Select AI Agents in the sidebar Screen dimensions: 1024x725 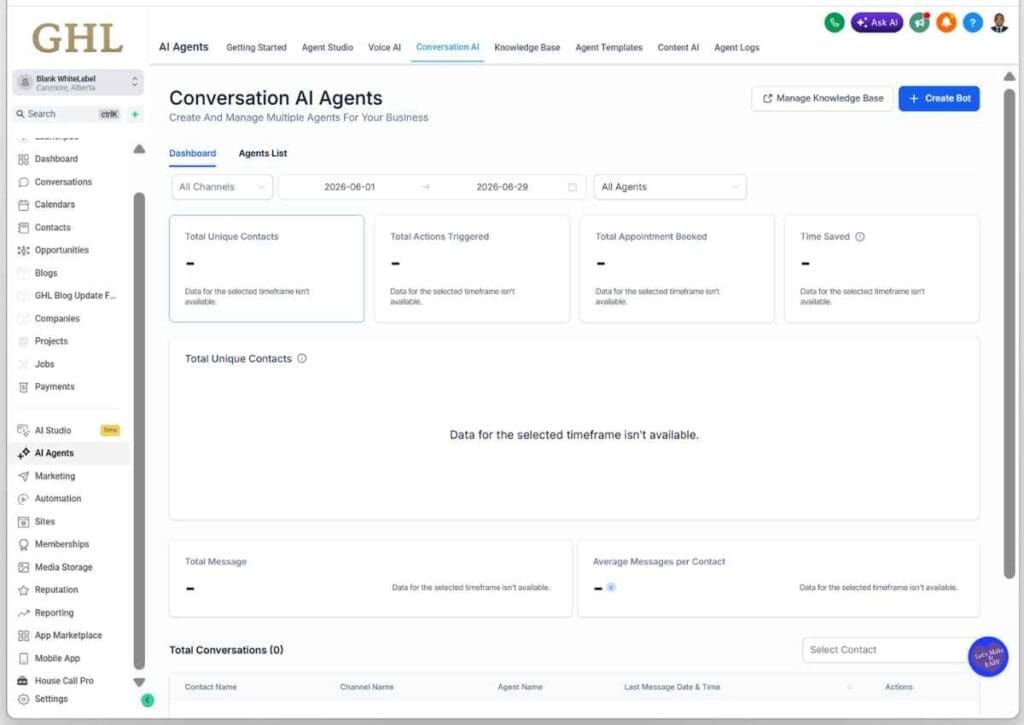[x=54, y=453]
